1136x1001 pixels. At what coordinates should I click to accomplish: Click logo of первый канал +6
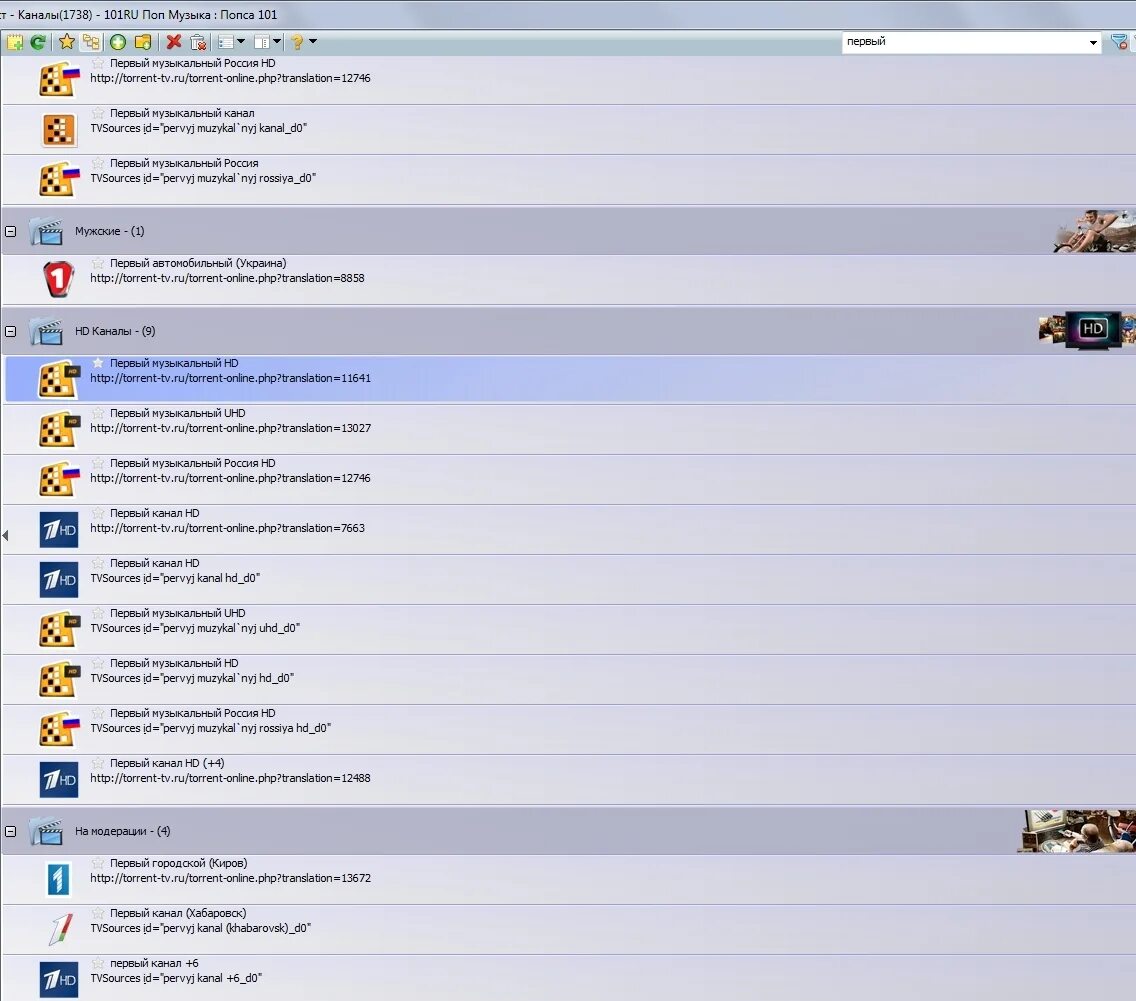(59, 979)
